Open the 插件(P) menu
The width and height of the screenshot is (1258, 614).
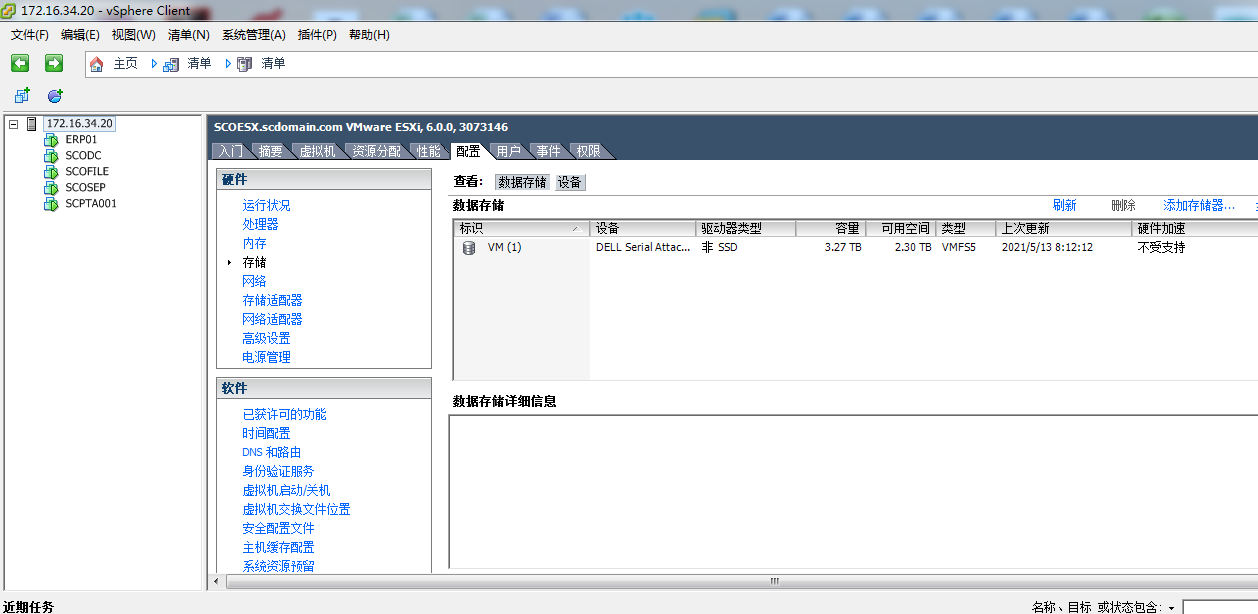coord(318,35)
